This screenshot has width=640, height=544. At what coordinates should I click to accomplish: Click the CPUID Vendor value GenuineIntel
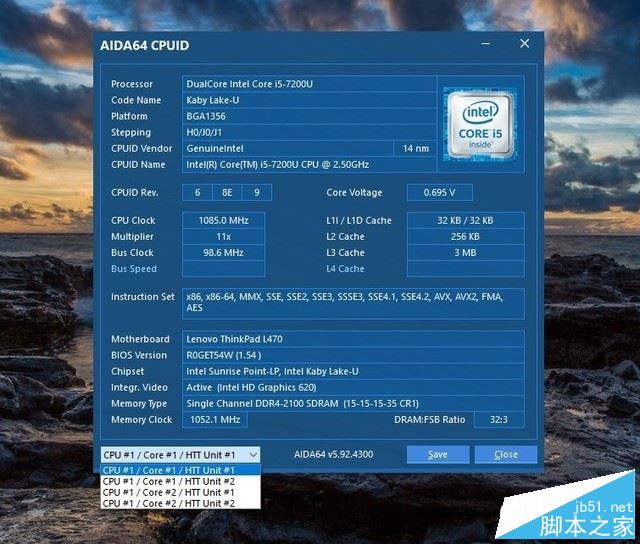(x=288, y=149)
